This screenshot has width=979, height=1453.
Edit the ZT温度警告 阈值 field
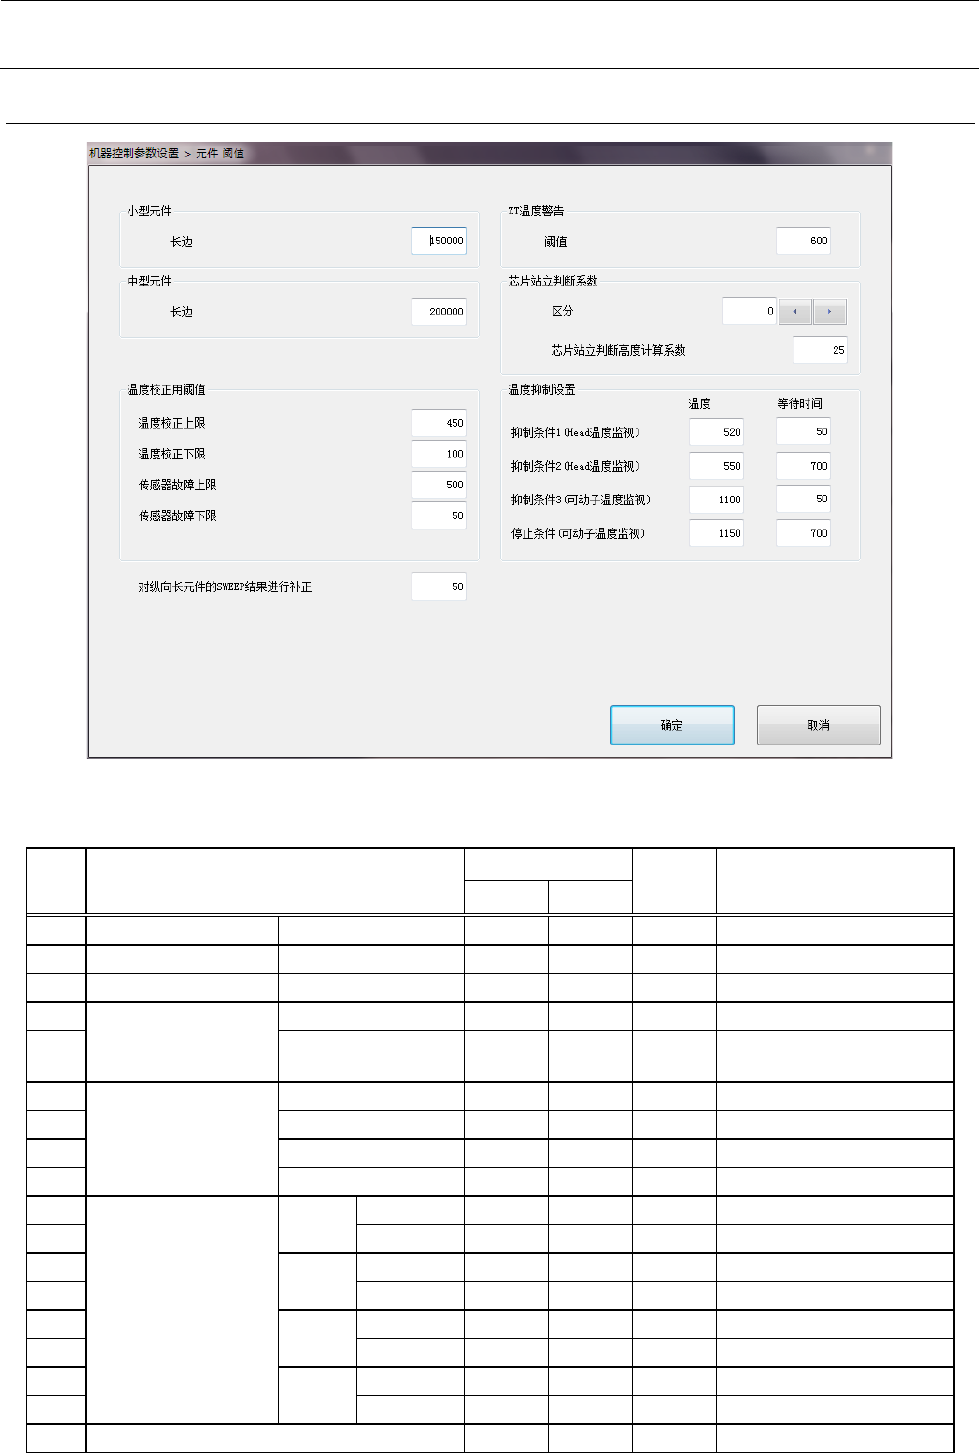(x=803, y=241)
